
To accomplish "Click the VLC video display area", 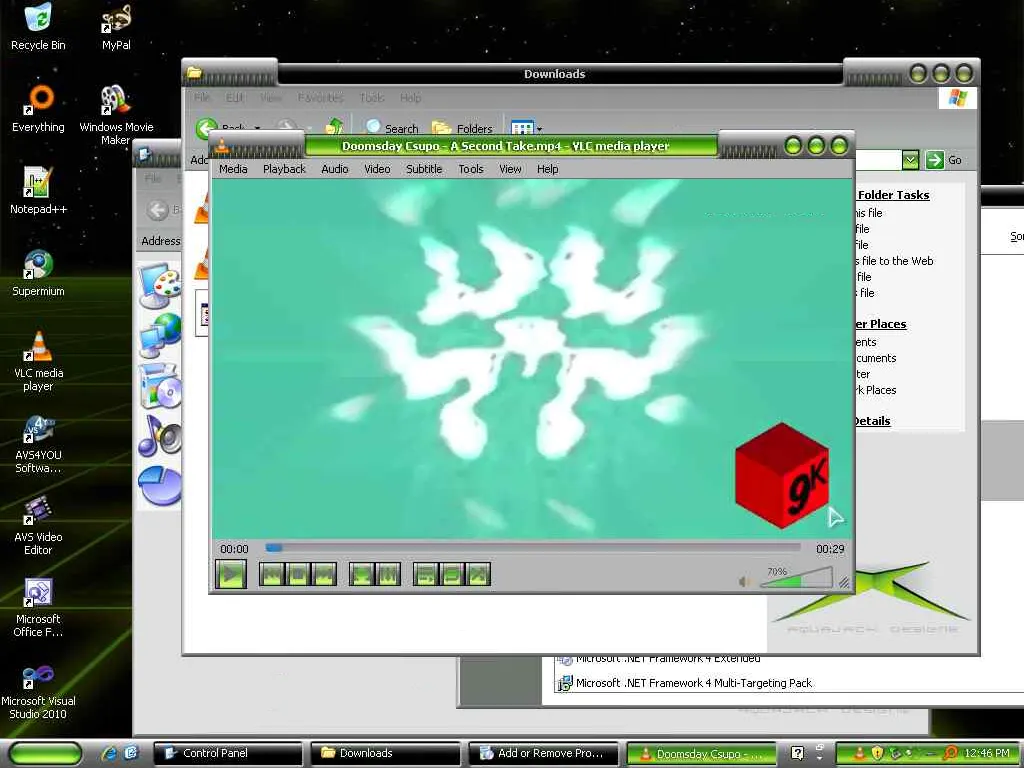I will click(532, 359).
